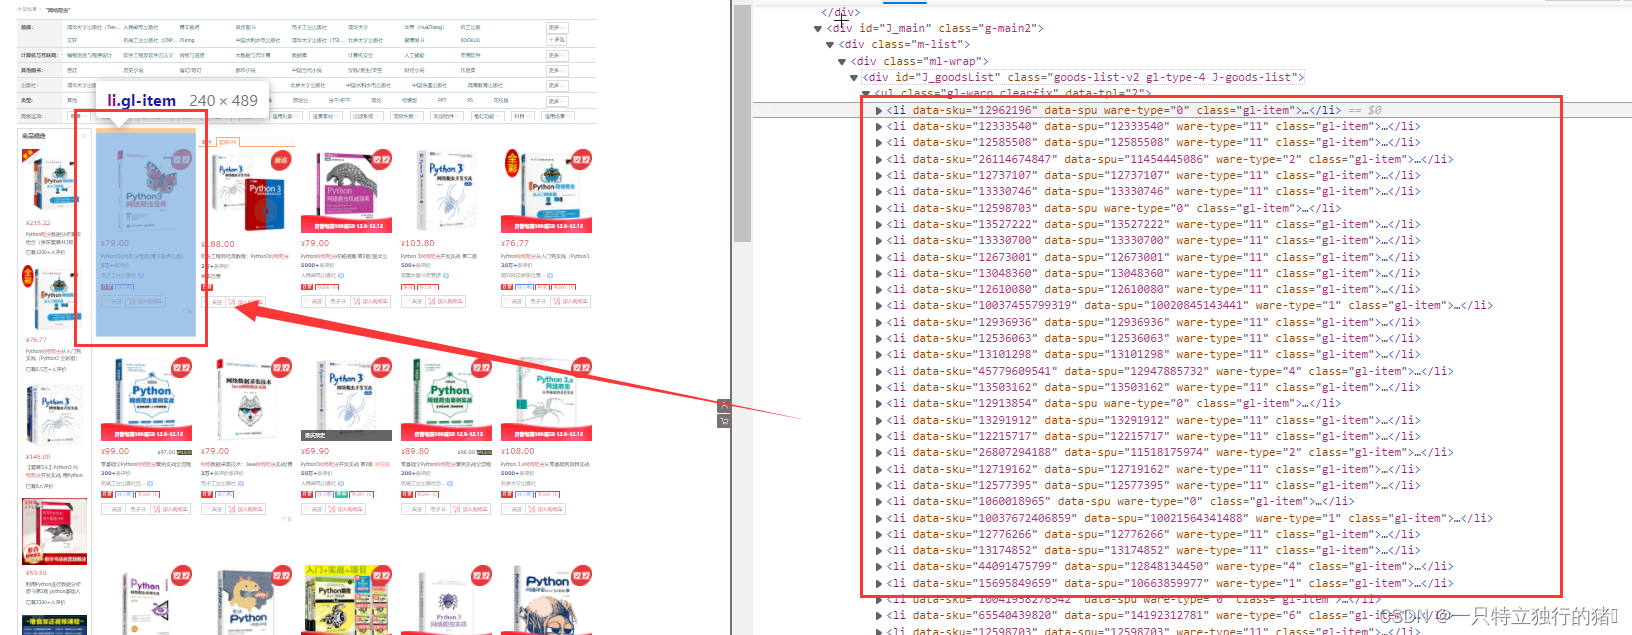Click the multi-select button in brand row

557,40
